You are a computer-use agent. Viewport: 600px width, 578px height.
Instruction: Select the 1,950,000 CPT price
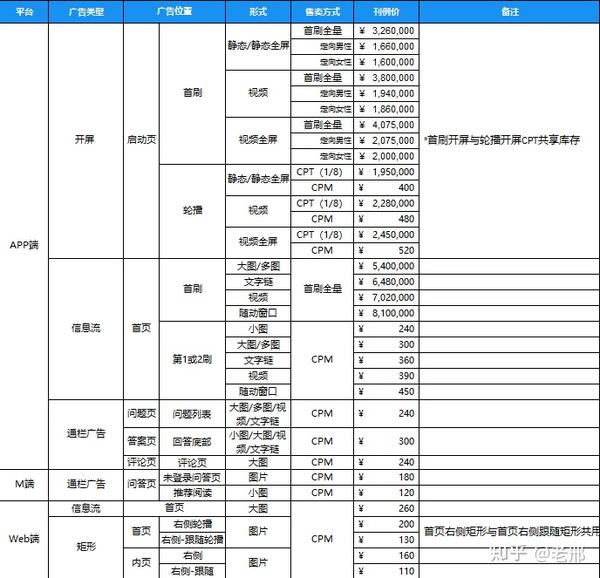coord(386,172)
